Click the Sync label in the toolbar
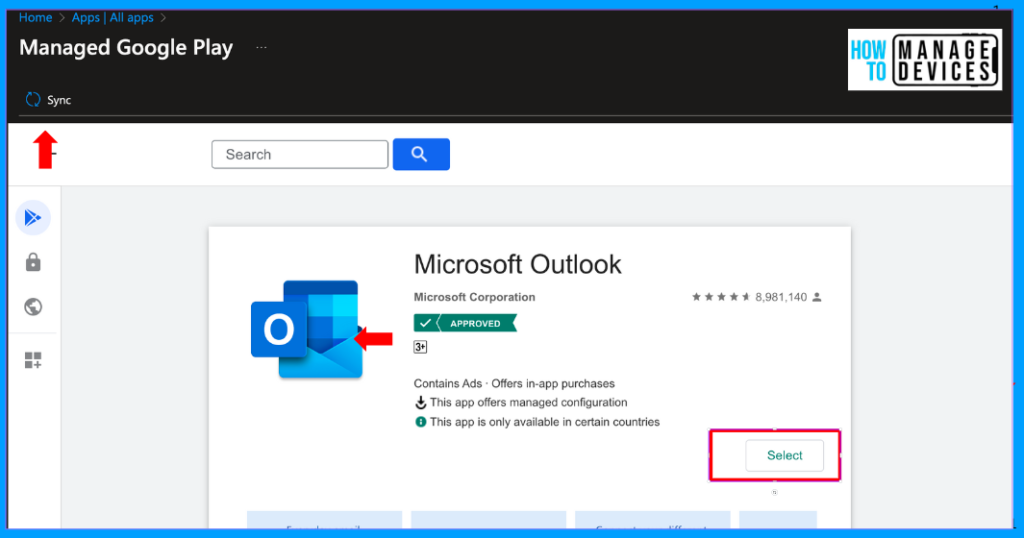Image resolution: width=1024 pixels, height=538 pixels. pos(59,100)
